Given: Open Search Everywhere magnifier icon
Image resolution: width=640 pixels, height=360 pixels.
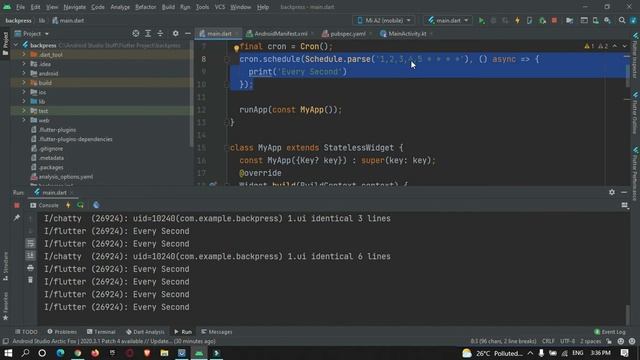Looking at the screenshot, I should click(x=622, y=20).
